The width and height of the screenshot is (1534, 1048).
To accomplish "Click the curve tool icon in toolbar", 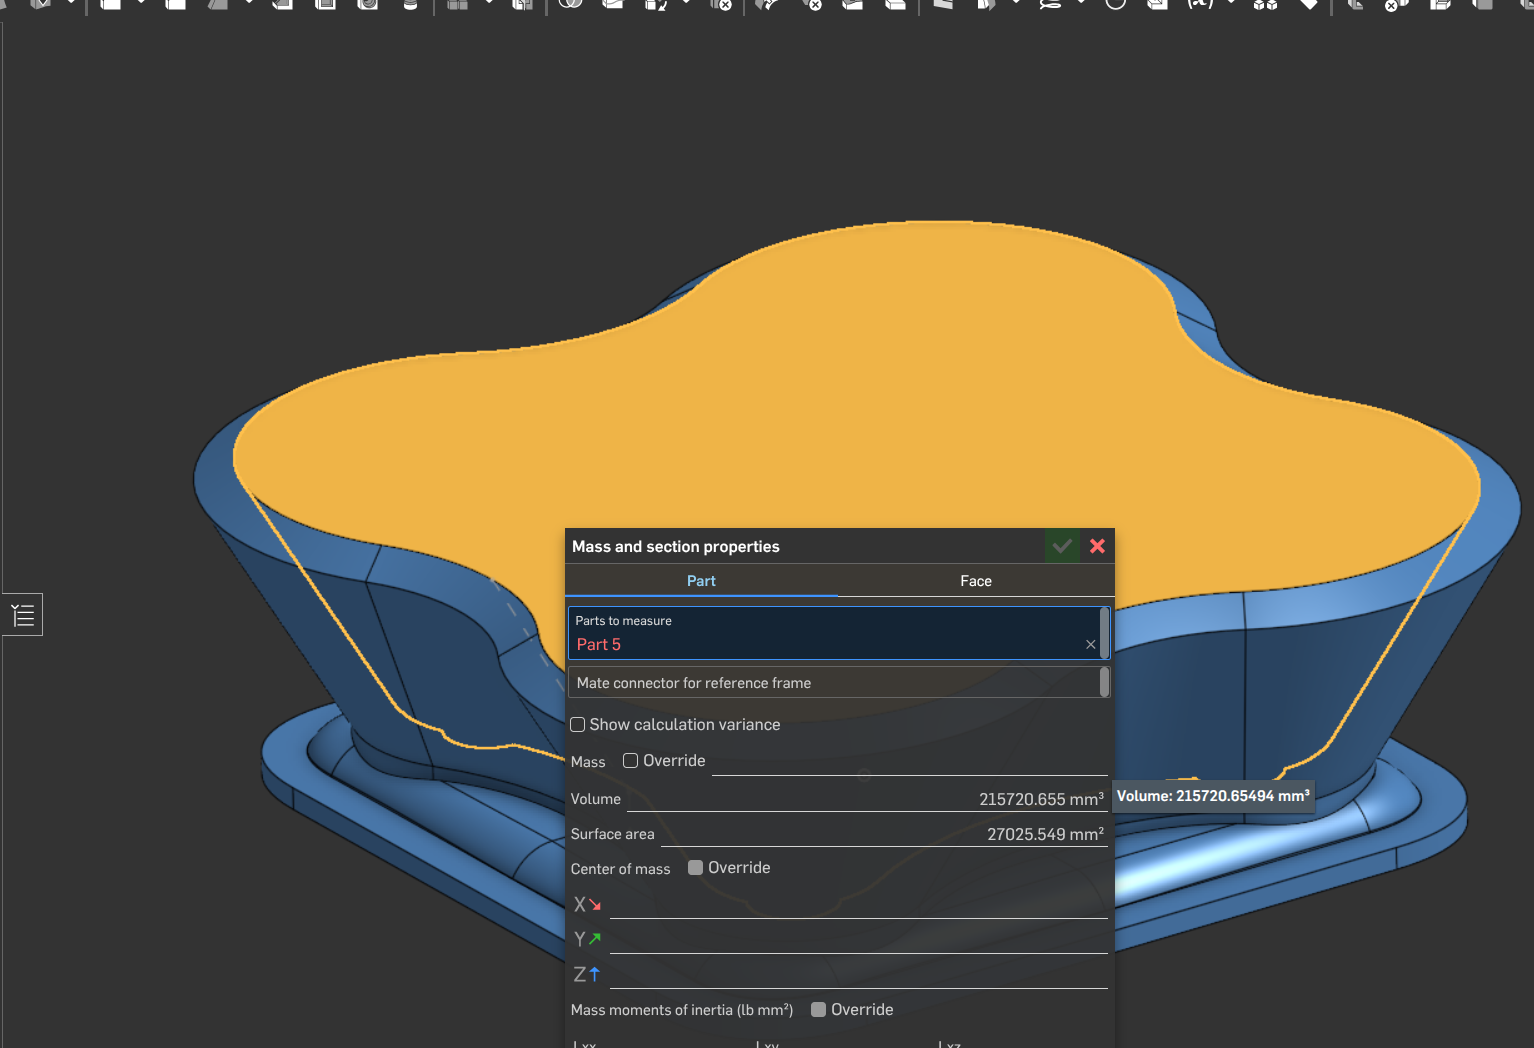I will [1050, 4].
